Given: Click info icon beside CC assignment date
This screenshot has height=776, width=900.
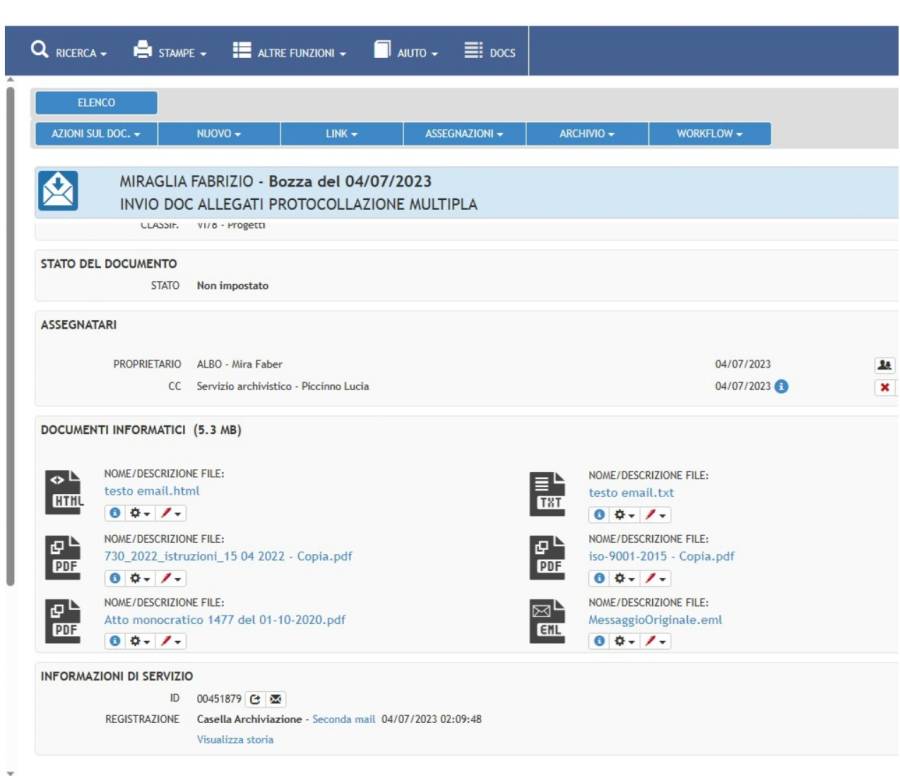Looking at the screenshot, I should point(782,386).
